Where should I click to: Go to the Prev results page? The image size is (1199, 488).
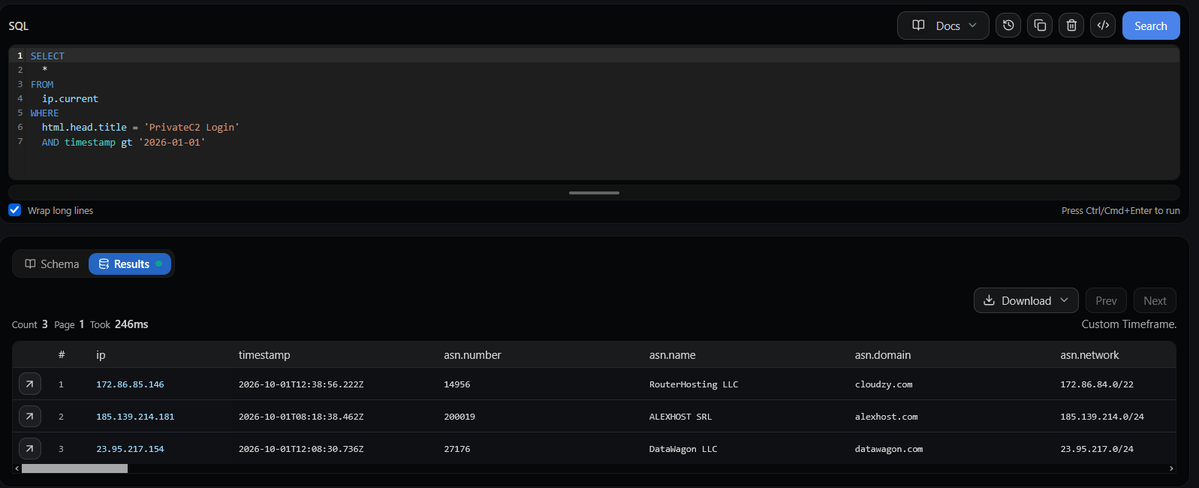click(1106, 301)
